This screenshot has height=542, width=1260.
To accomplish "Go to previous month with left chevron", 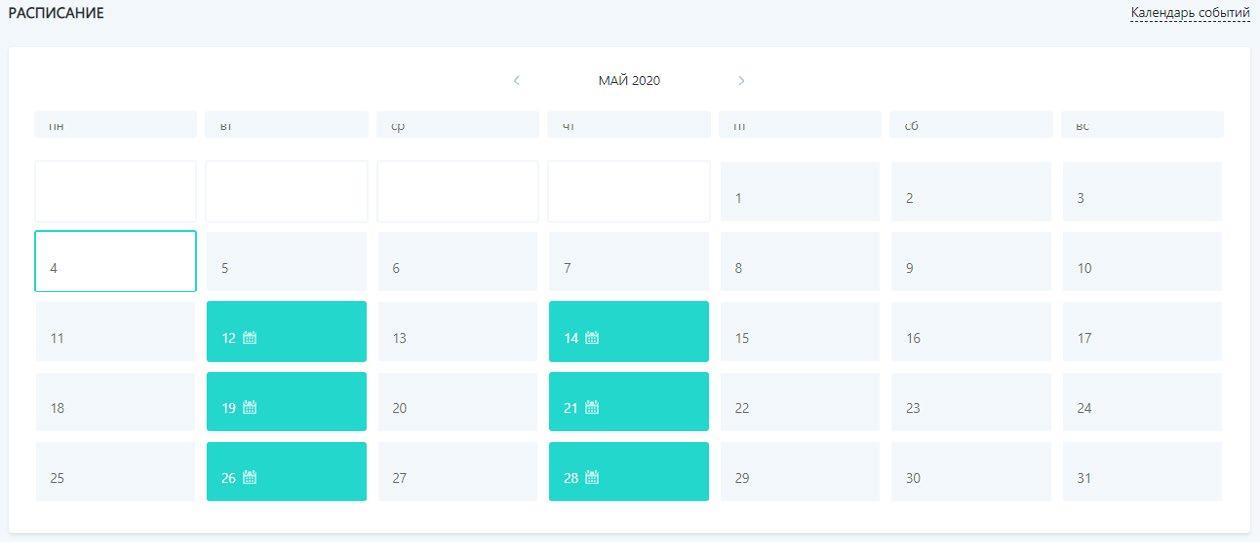I will (516, 81).
